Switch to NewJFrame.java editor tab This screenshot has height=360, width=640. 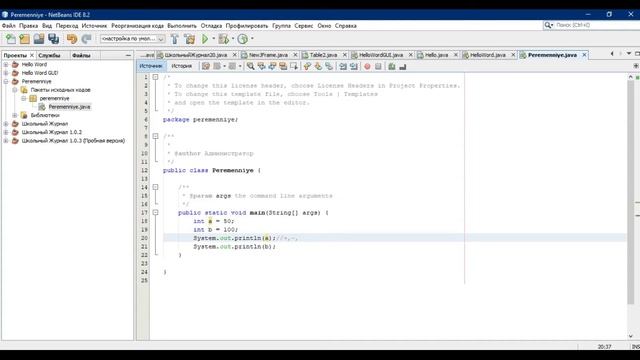(x=269, y=55)
